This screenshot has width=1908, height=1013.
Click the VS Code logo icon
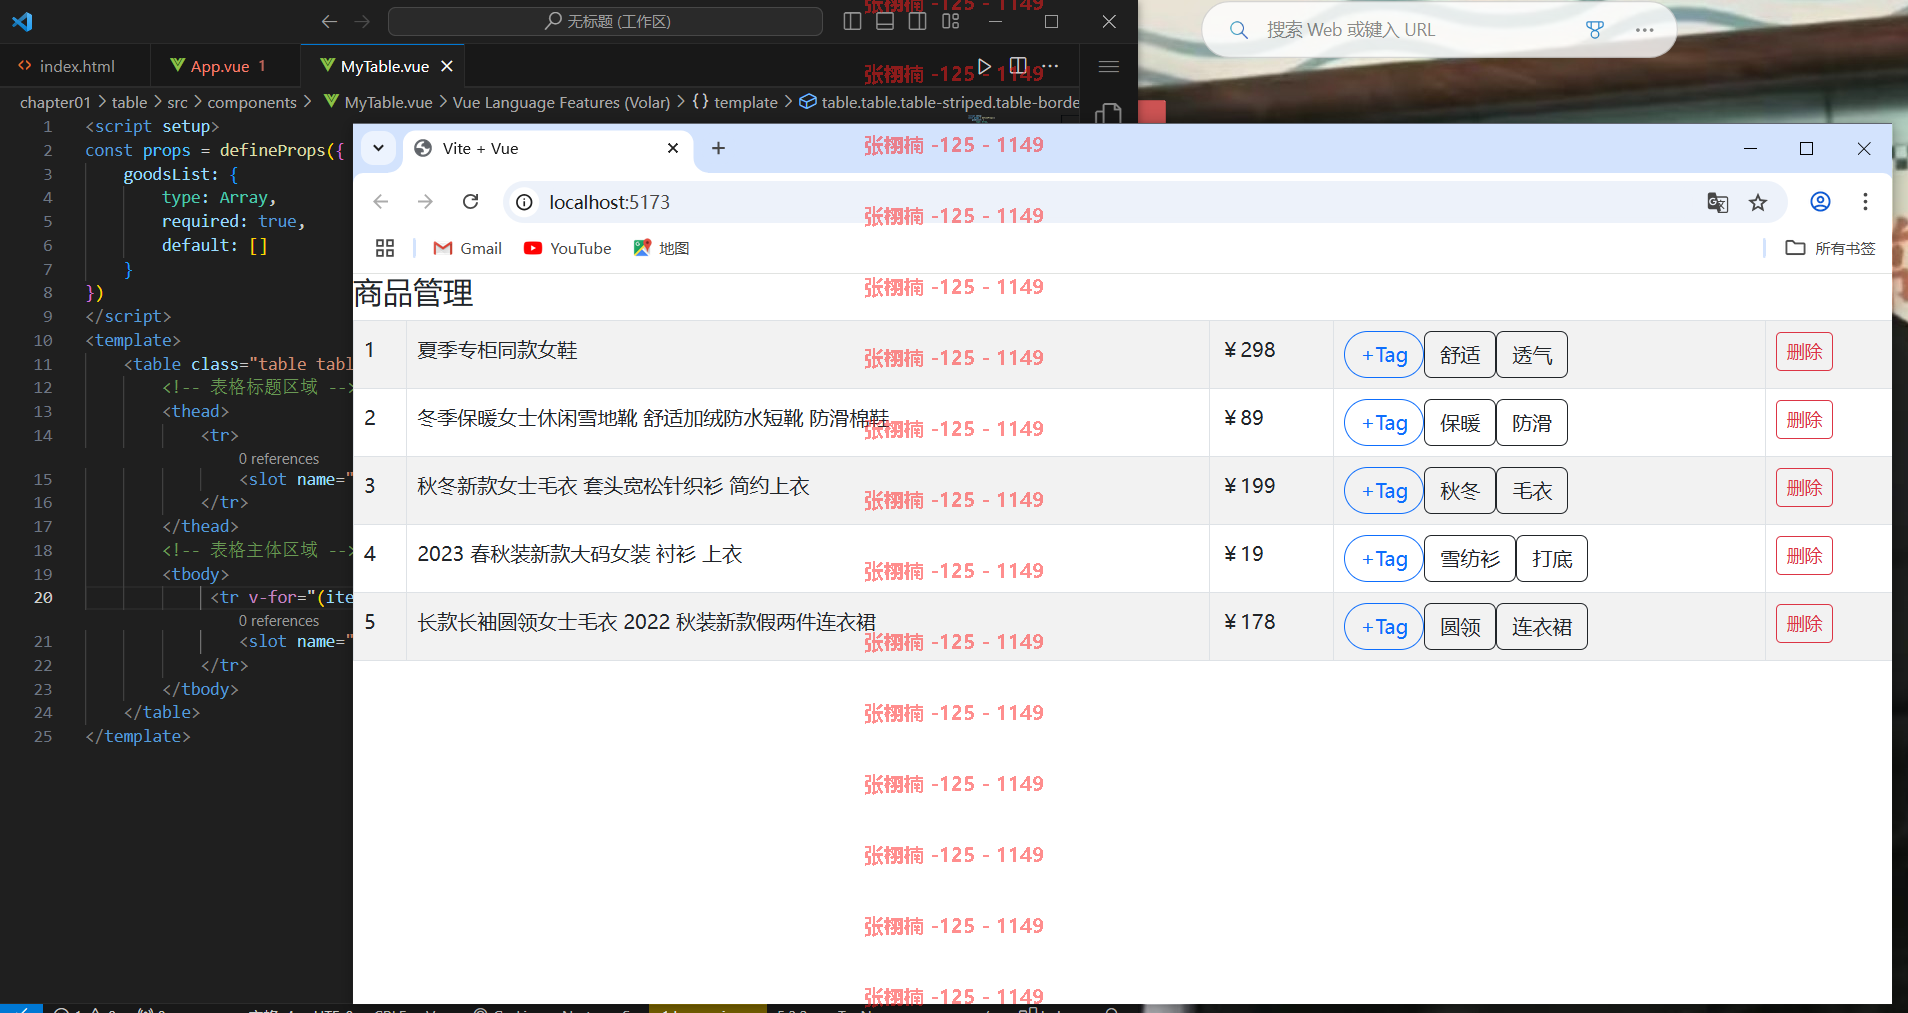click(x=22, y=21)
